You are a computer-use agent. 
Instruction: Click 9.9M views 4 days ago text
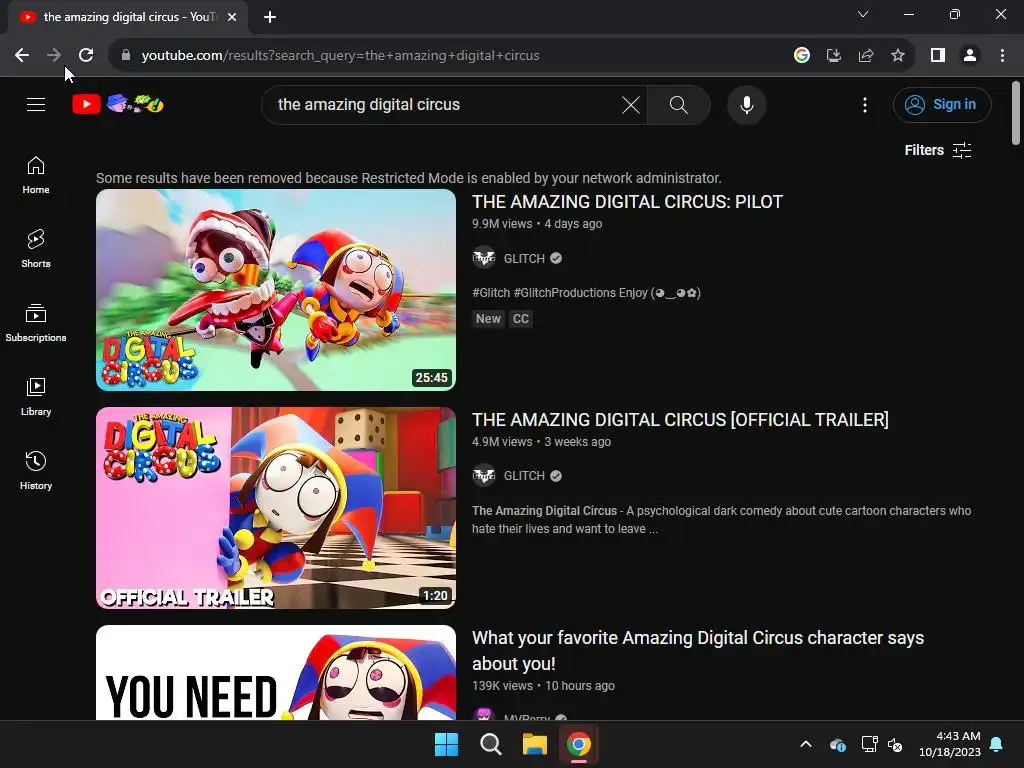(x=537, y=223)
